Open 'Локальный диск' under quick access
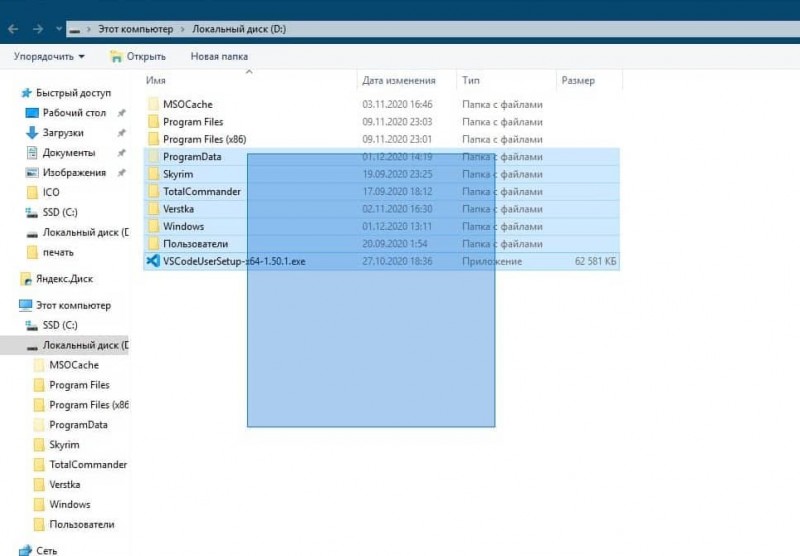The width and height of the screenshot is (800, 556). pos(86,232)
